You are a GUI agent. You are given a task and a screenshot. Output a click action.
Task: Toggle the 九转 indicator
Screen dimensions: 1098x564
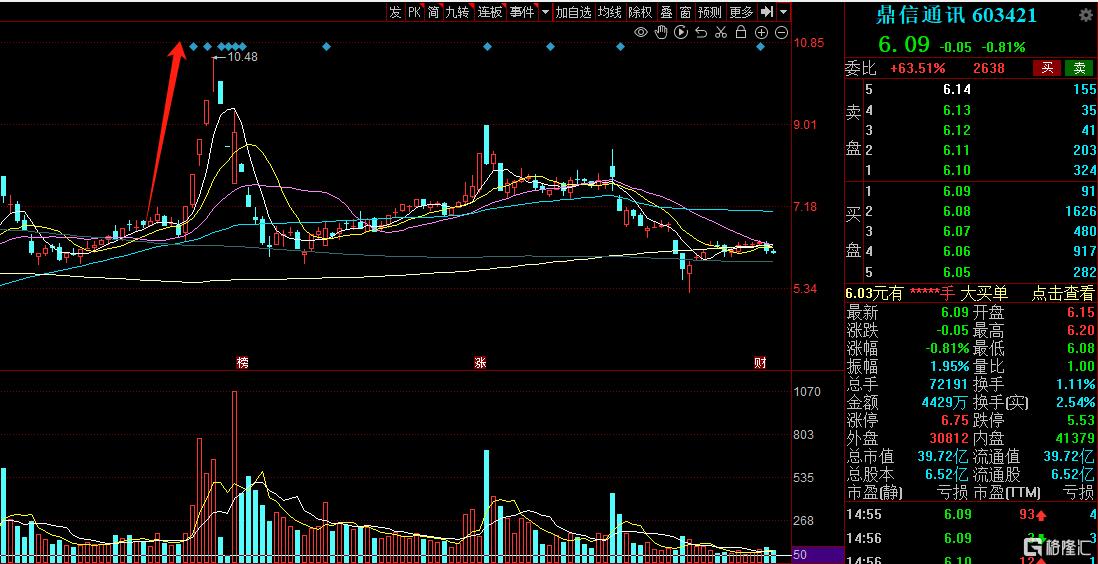[458, 12]
